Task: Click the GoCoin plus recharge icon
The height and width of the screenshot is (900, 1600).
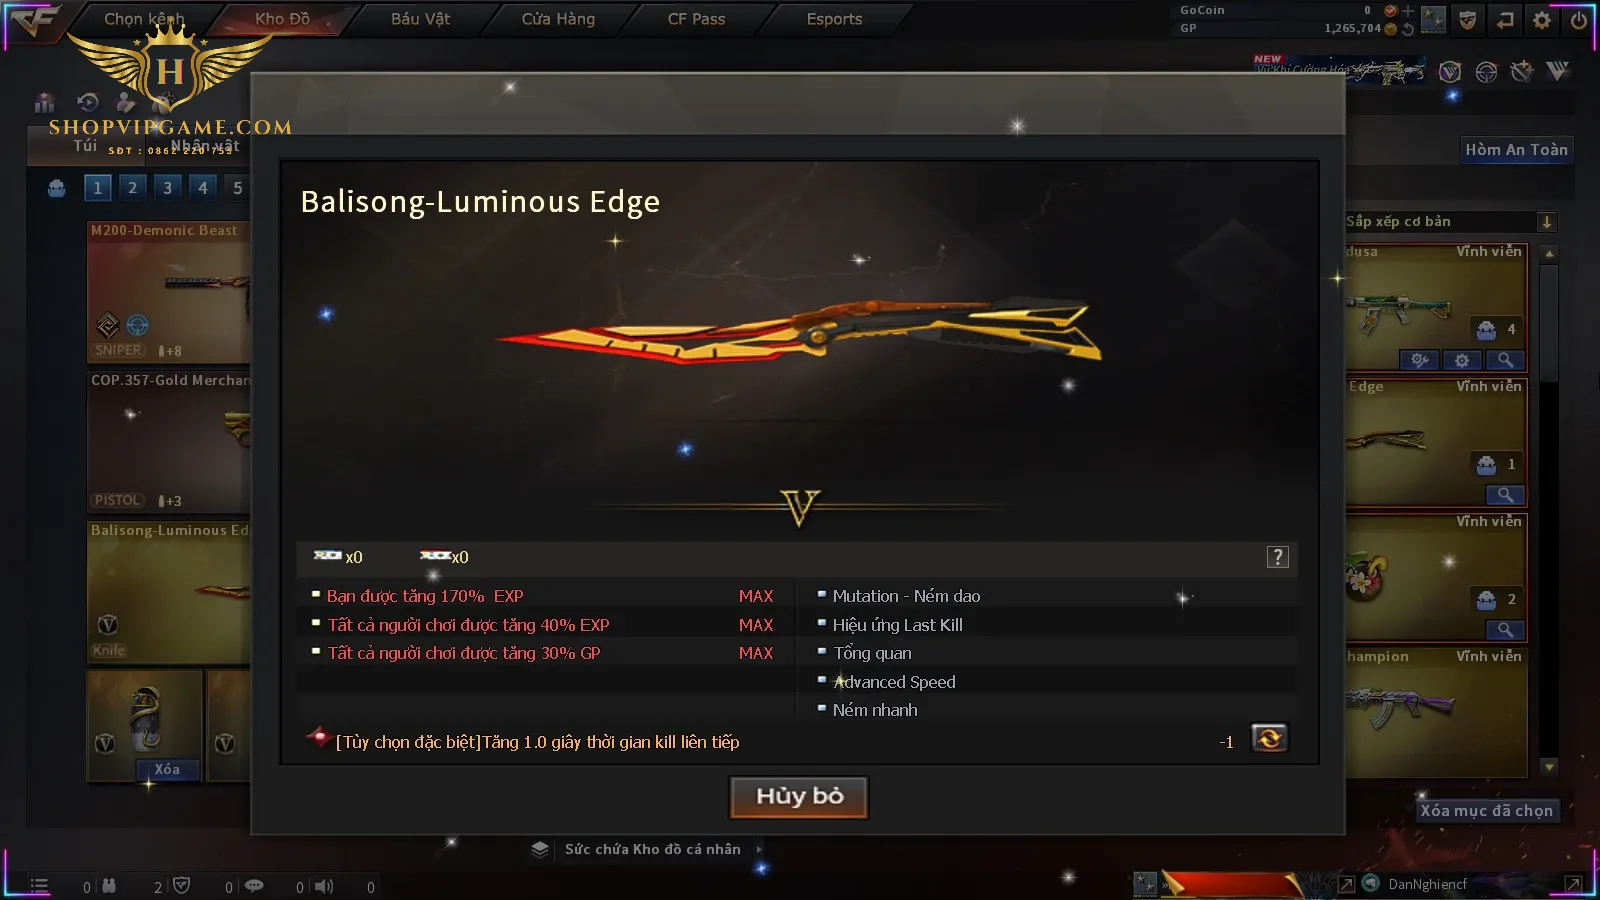Action: [x=1408, y=11]
